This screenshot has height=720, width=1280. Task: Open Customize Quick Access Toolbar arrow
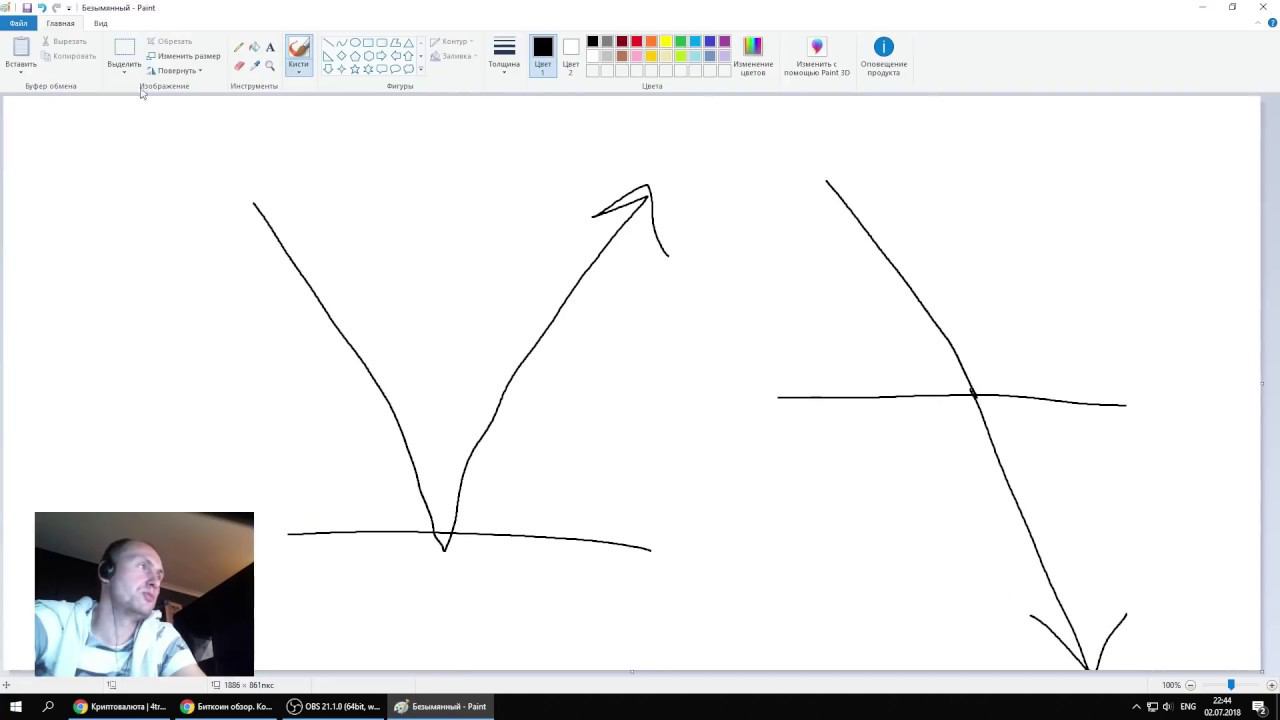[x=69, y=7]
